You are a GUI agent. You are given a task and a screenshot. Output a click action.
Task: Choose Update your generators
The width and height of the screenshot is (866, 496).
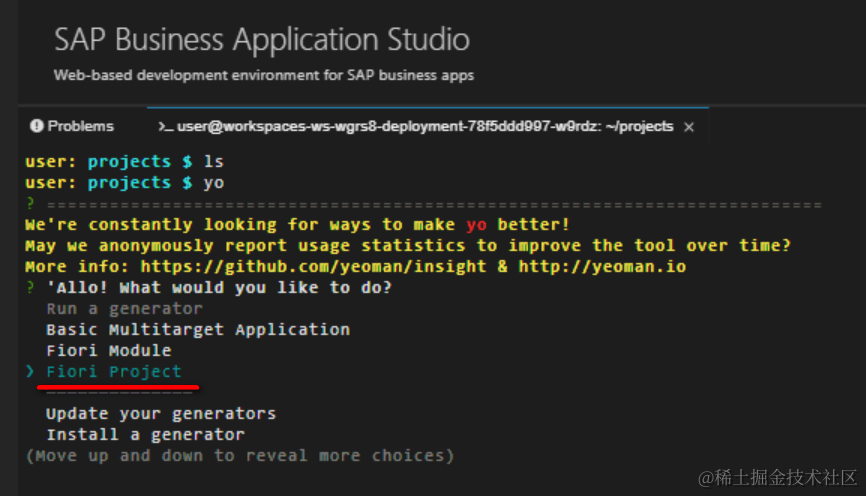[x=161, y=414]
